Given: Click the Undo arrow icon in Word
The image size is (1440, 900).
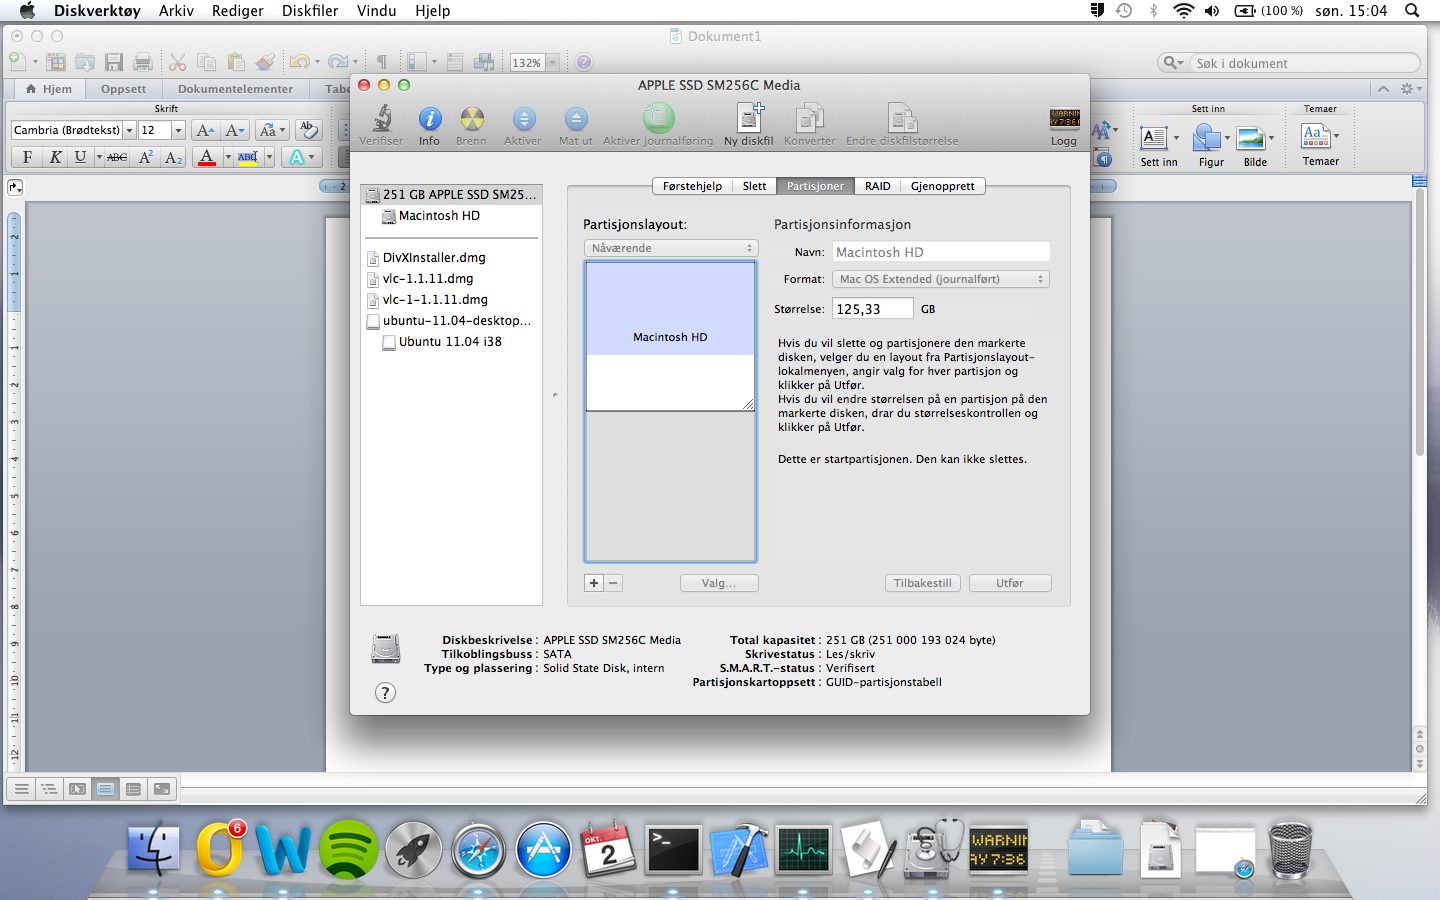Looking at the screenshot, I should tap(299, 62).
